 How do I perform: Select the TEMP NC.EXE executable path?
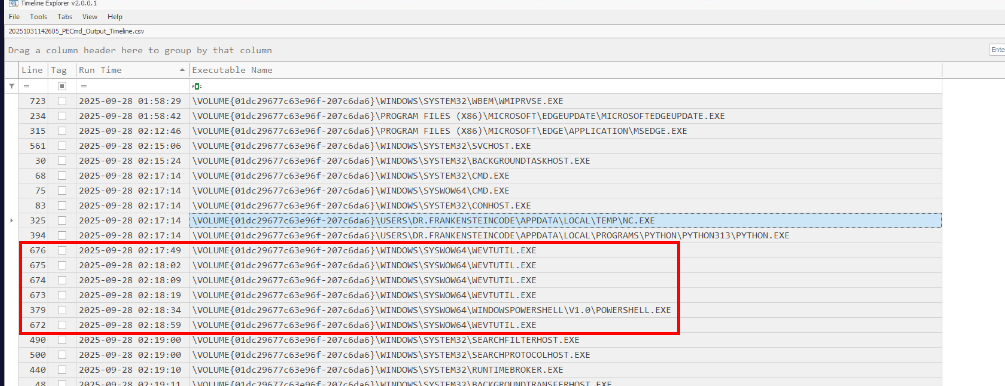[424, 221]
